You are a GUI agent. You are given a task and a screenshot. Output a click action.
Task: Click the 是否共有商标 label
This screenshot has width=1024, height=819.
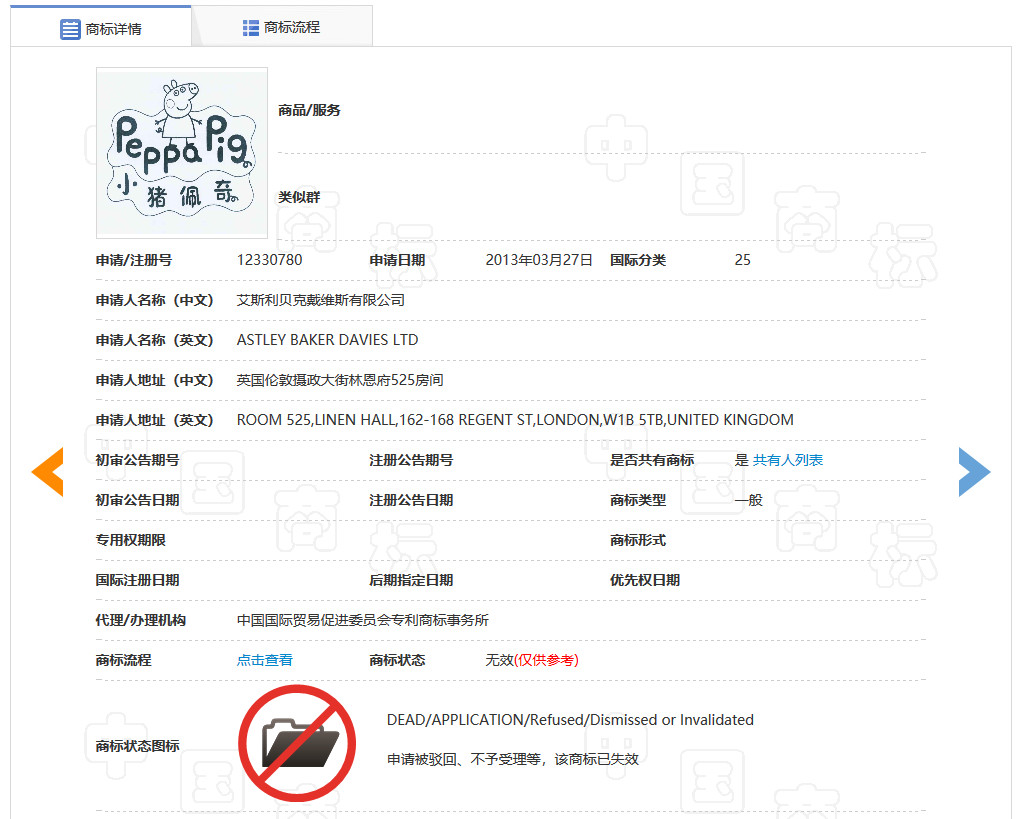coord(652,460)
